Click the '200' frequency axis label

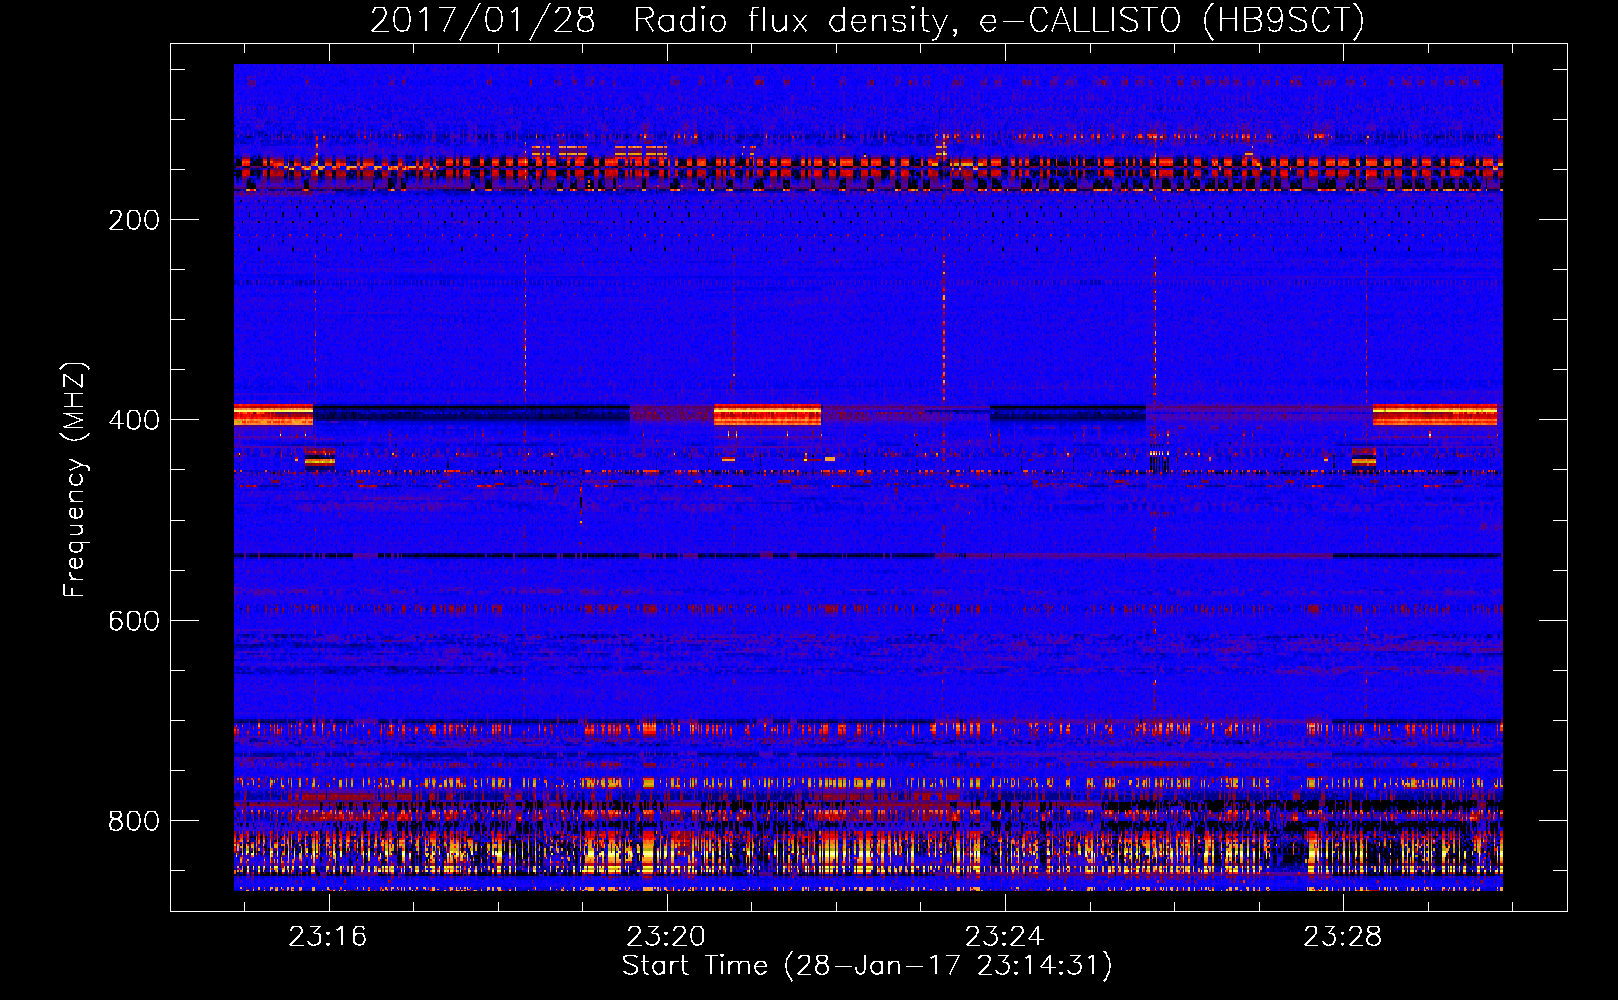pos(134,220)
